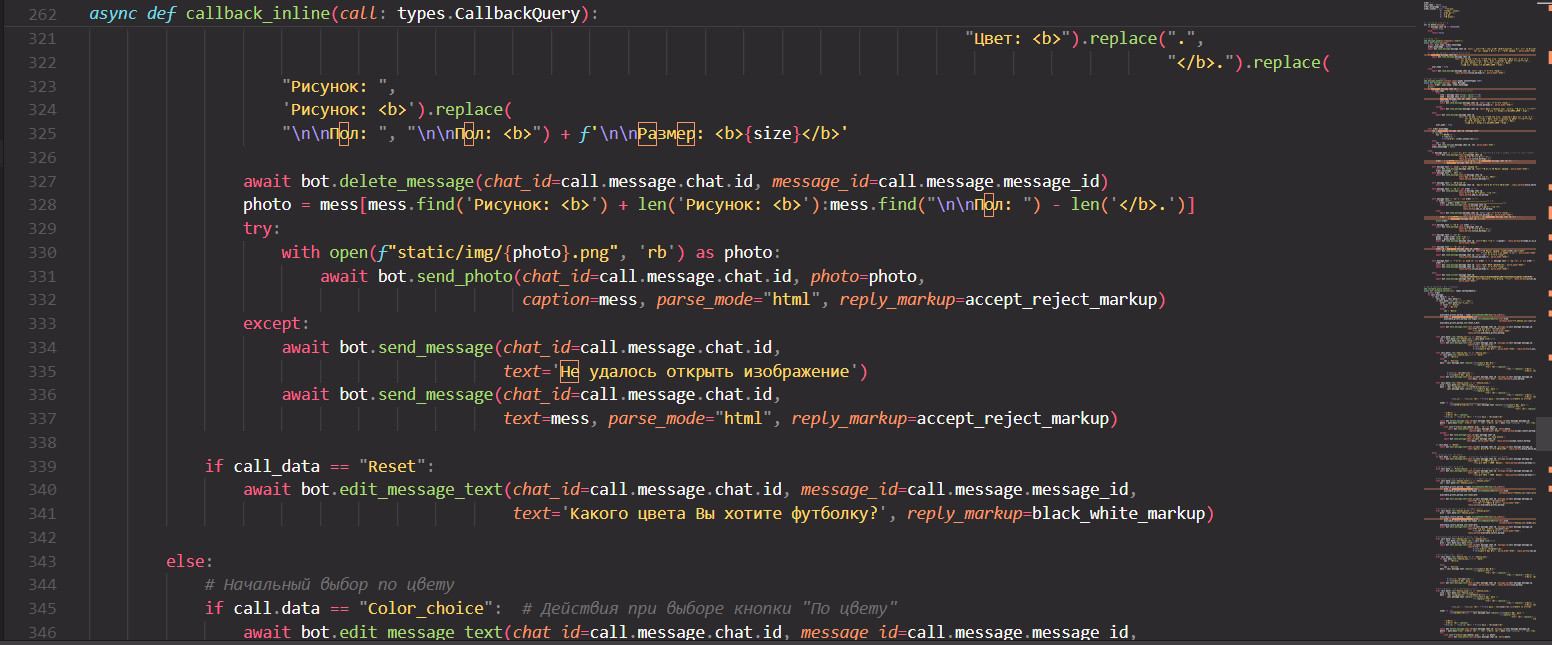The width and height of the screenshot is (1552, 645).
Task: Click 'Не удалось открыть изображение' string
Action: coord(708,372)
